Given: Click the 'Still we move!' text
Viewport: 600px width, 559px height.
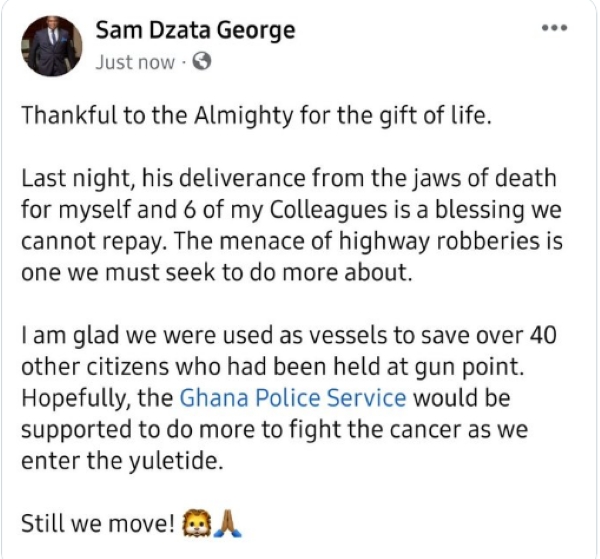Looking at the screenshot, I should 98,523.
